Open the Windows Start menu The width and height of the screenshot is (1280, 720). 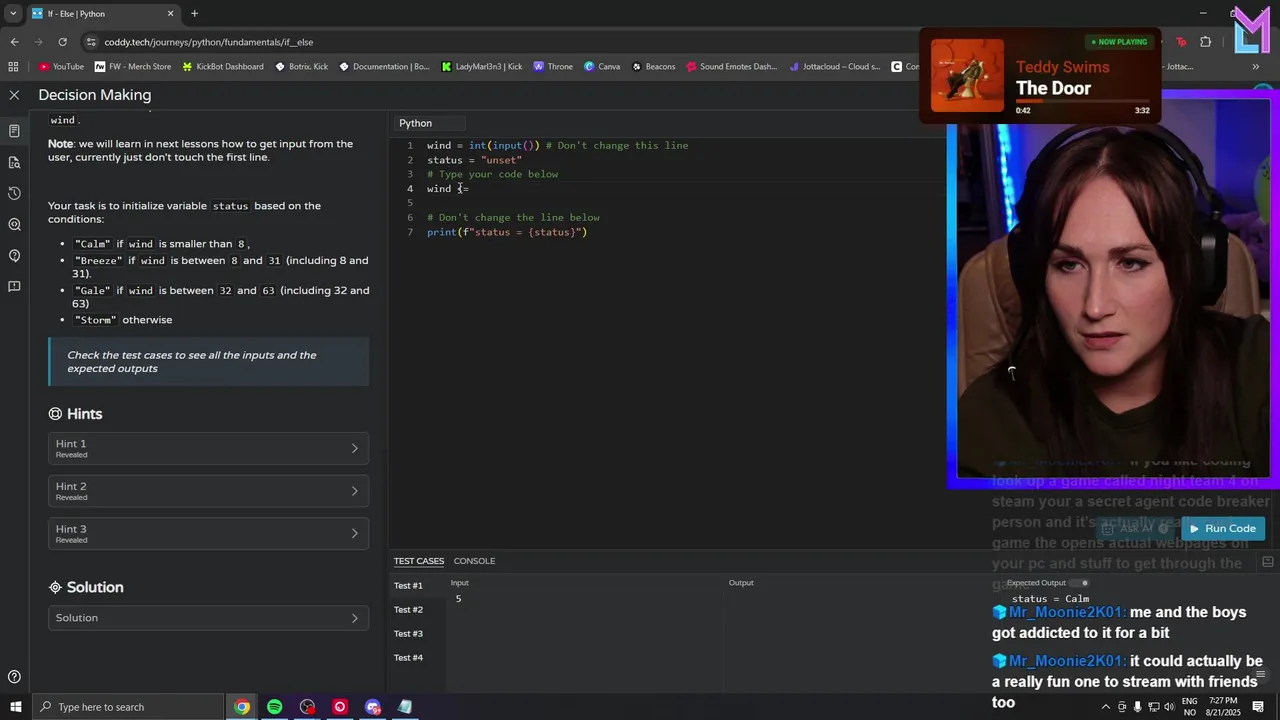(15, 707)
